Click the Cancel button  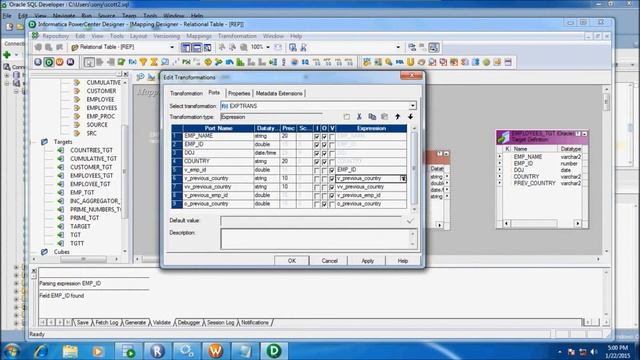(x=329, y=261)
